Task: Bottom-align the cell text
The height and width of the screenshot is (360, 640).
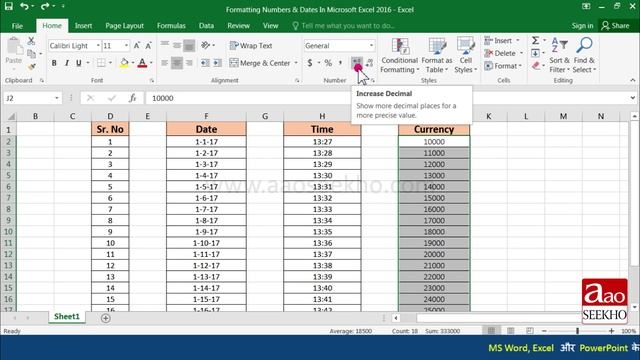Action: (x=189, y=45)
